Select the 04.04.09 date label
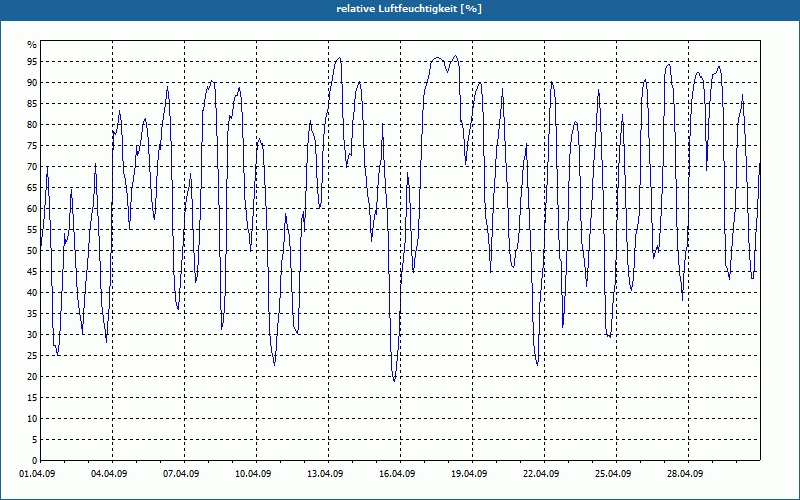This screenshot has height=500, width=800. (109, 473)
